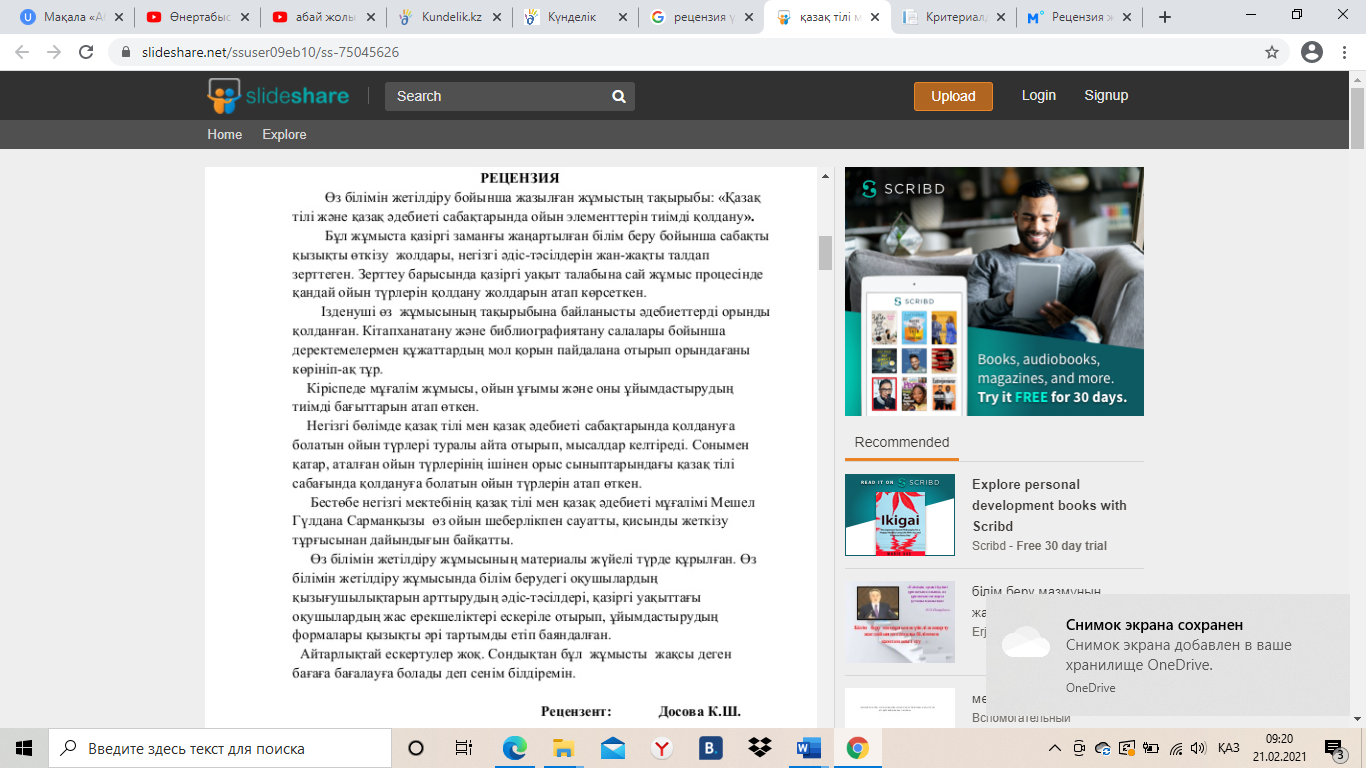Click the Scribd advertisement banner
The image size is (1366, 768).
pyautogui.click(x=994, y=291)
